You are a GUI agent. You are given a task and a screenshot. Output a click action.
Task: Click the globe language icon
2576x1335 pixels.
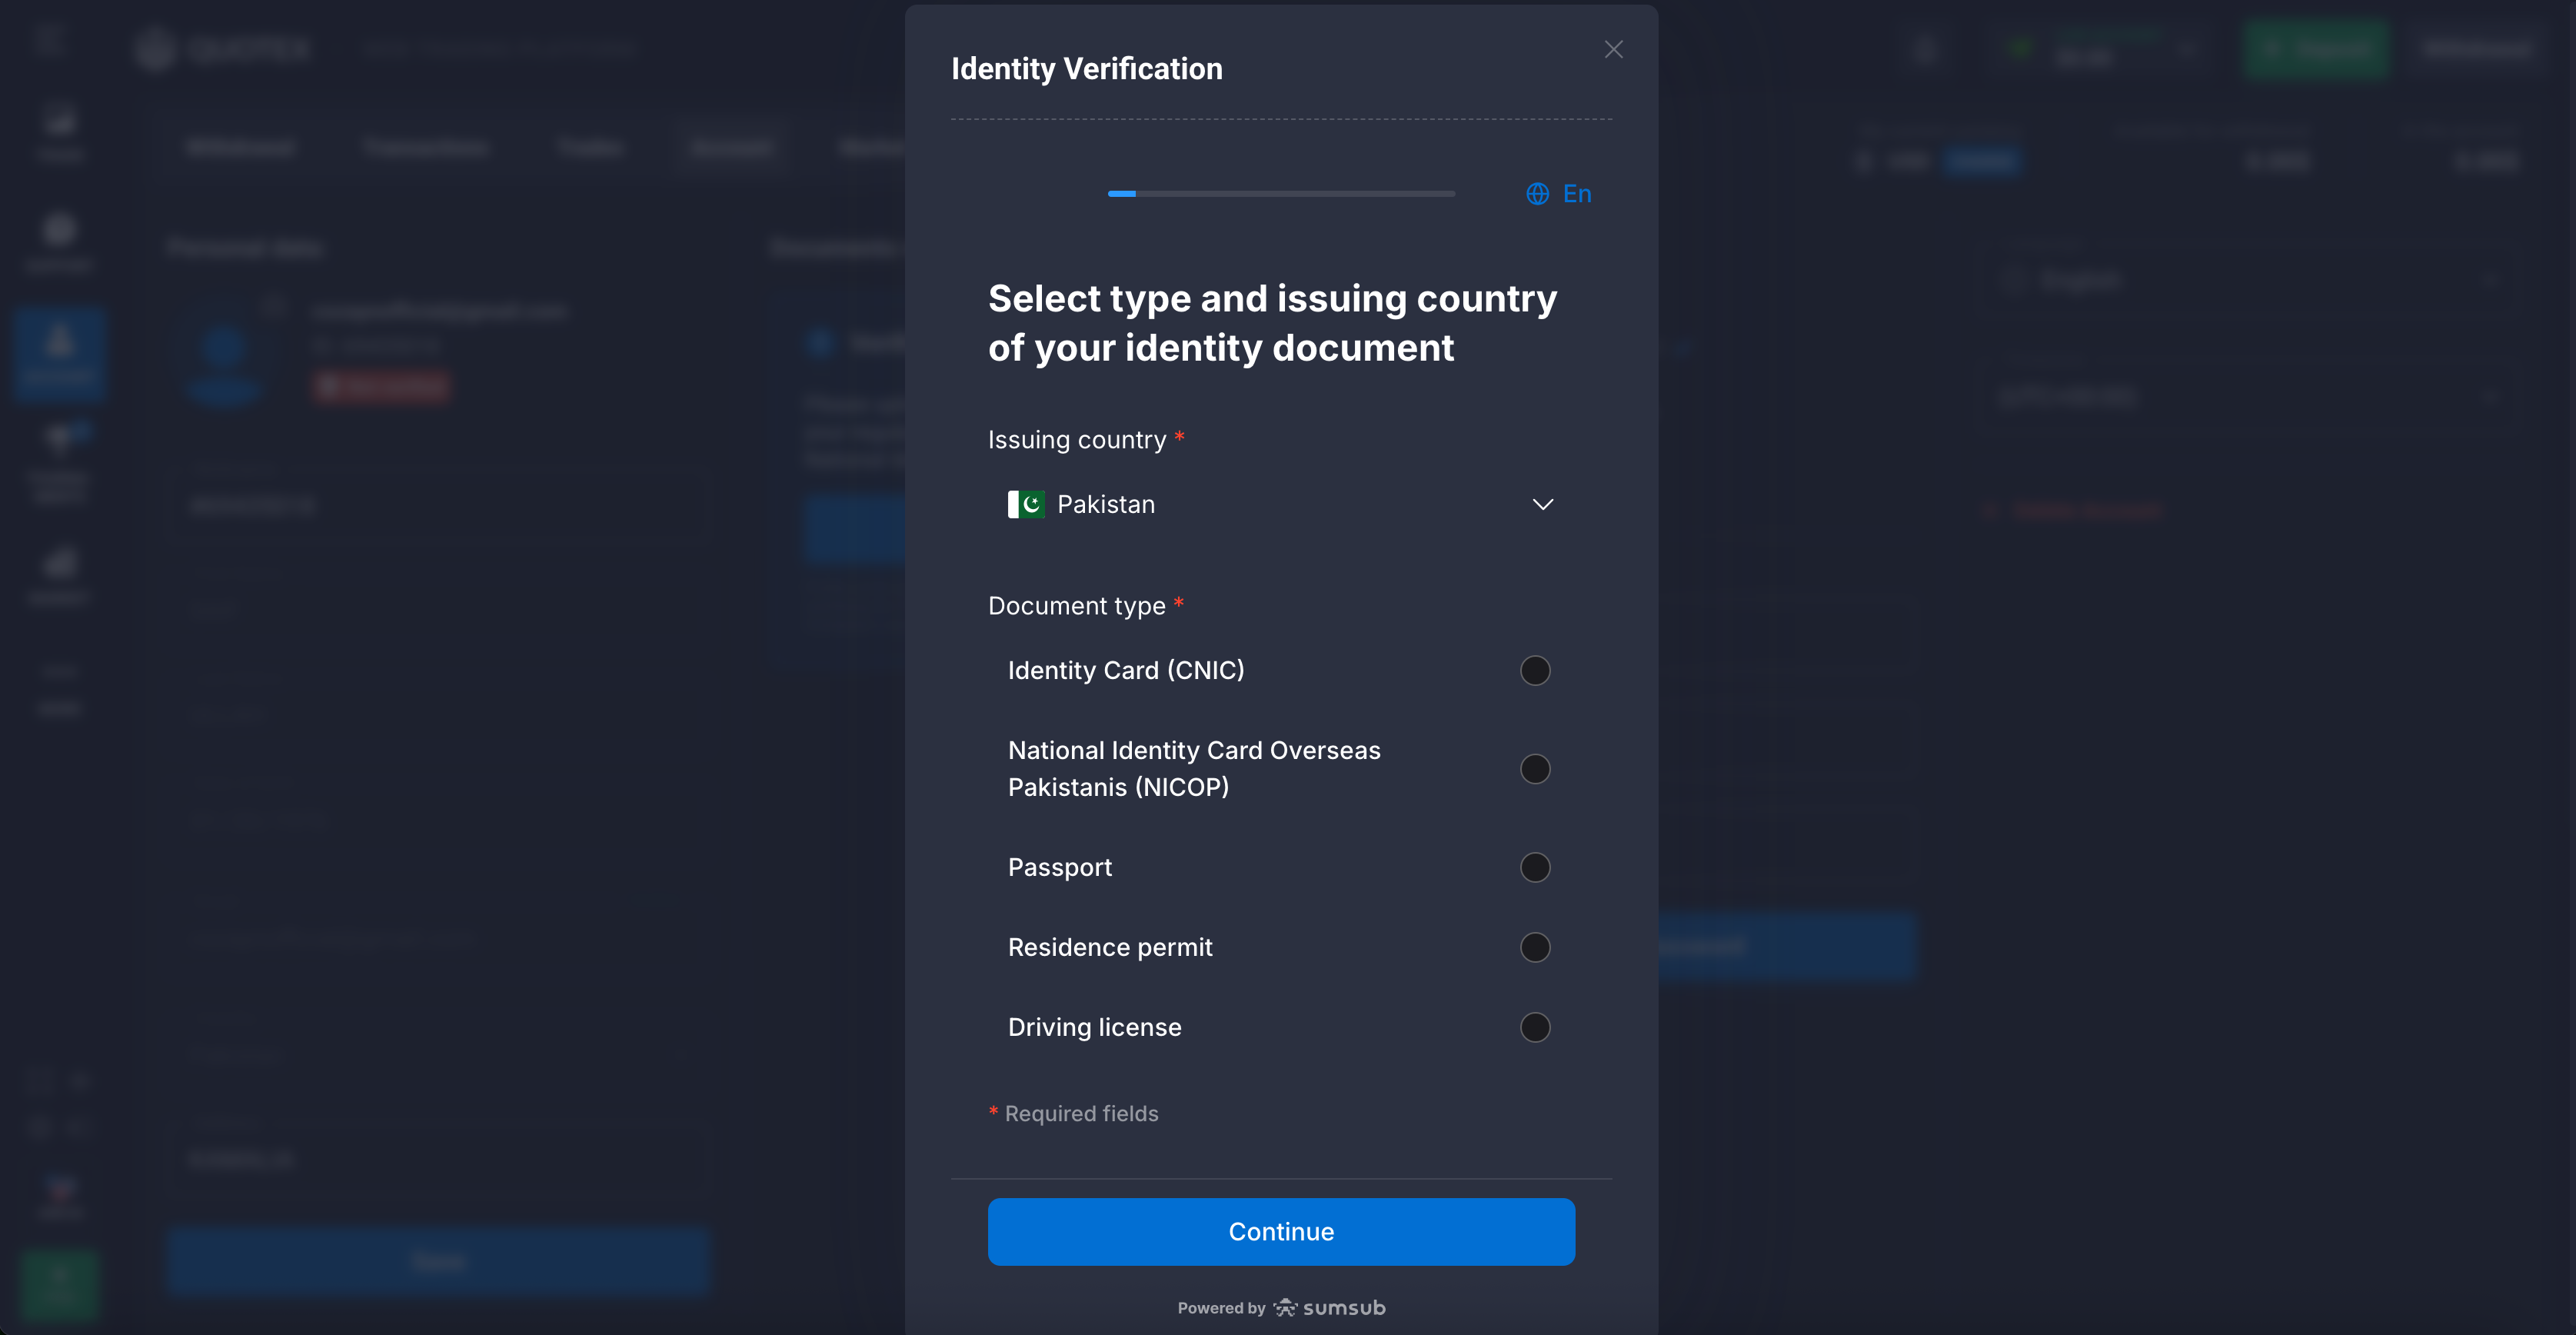pyautogui.click(x=1537, y=194)
